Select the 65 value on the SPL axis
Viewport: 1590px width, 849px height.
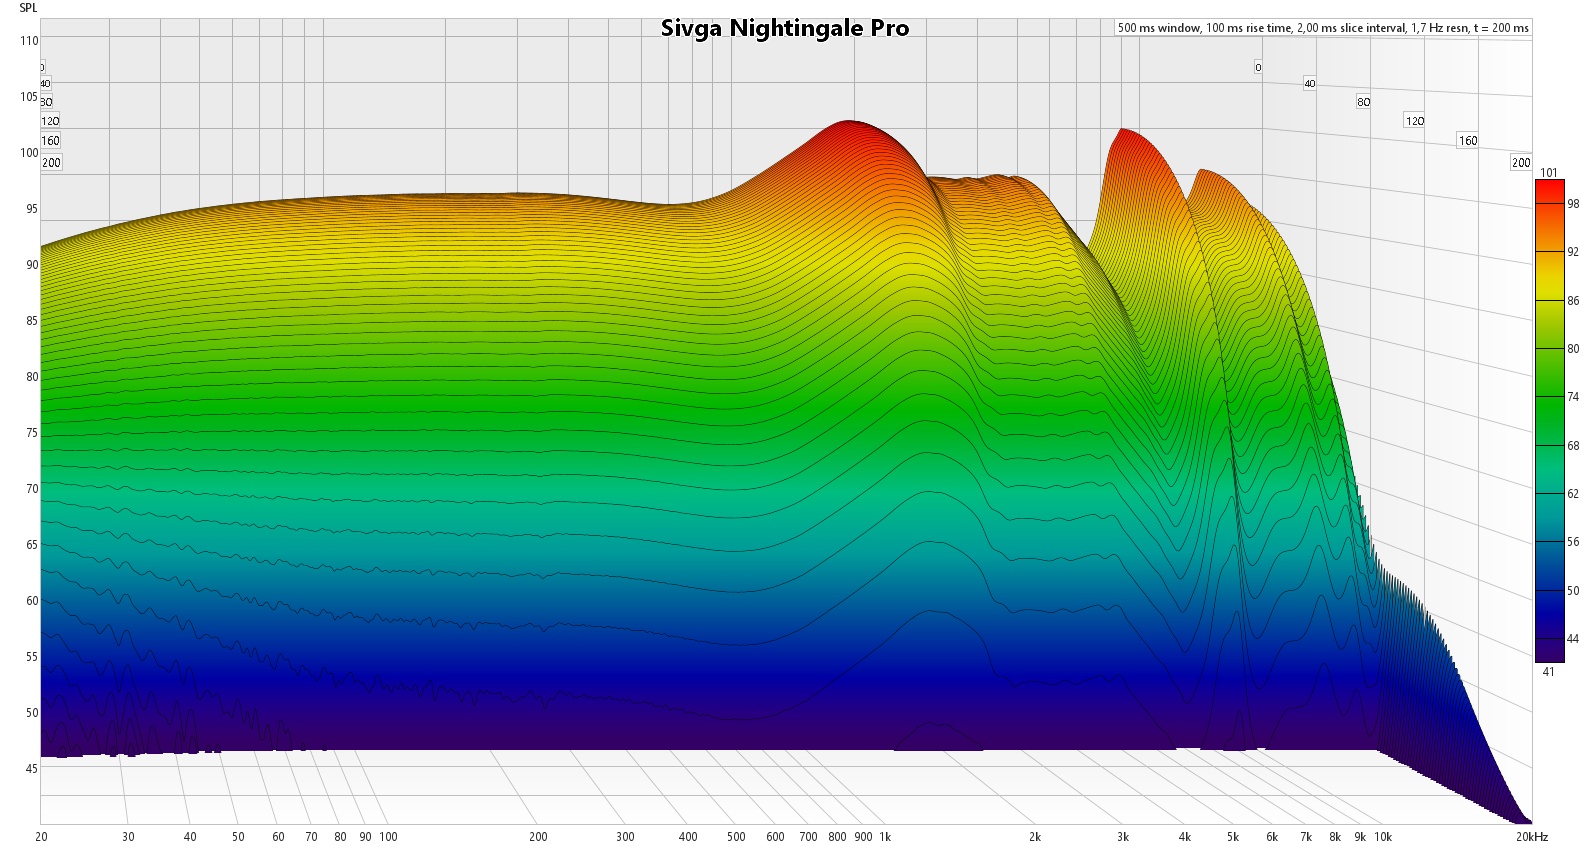click(x=31, y=545)
